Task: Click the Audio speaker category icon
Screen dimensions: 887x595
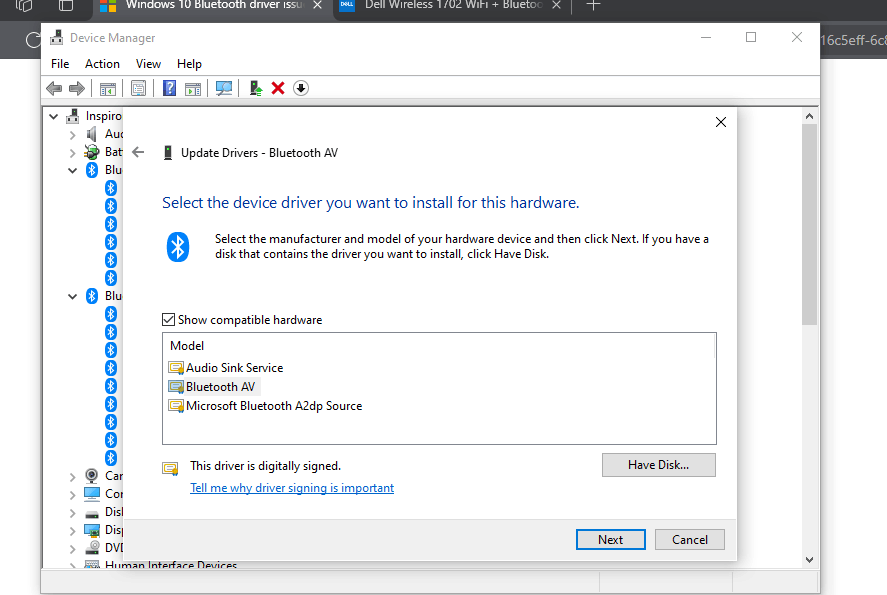Action: click(x=92, y=134)
